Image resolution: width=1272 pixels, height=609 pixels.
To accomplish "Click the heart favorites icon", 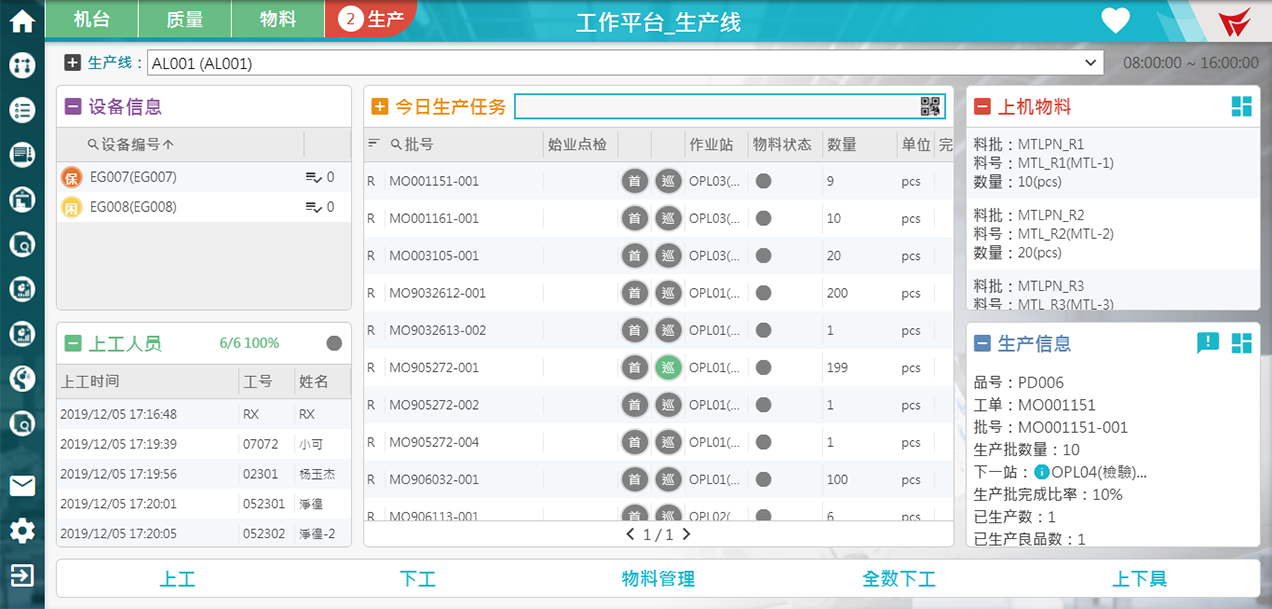I will (1115, 21).
